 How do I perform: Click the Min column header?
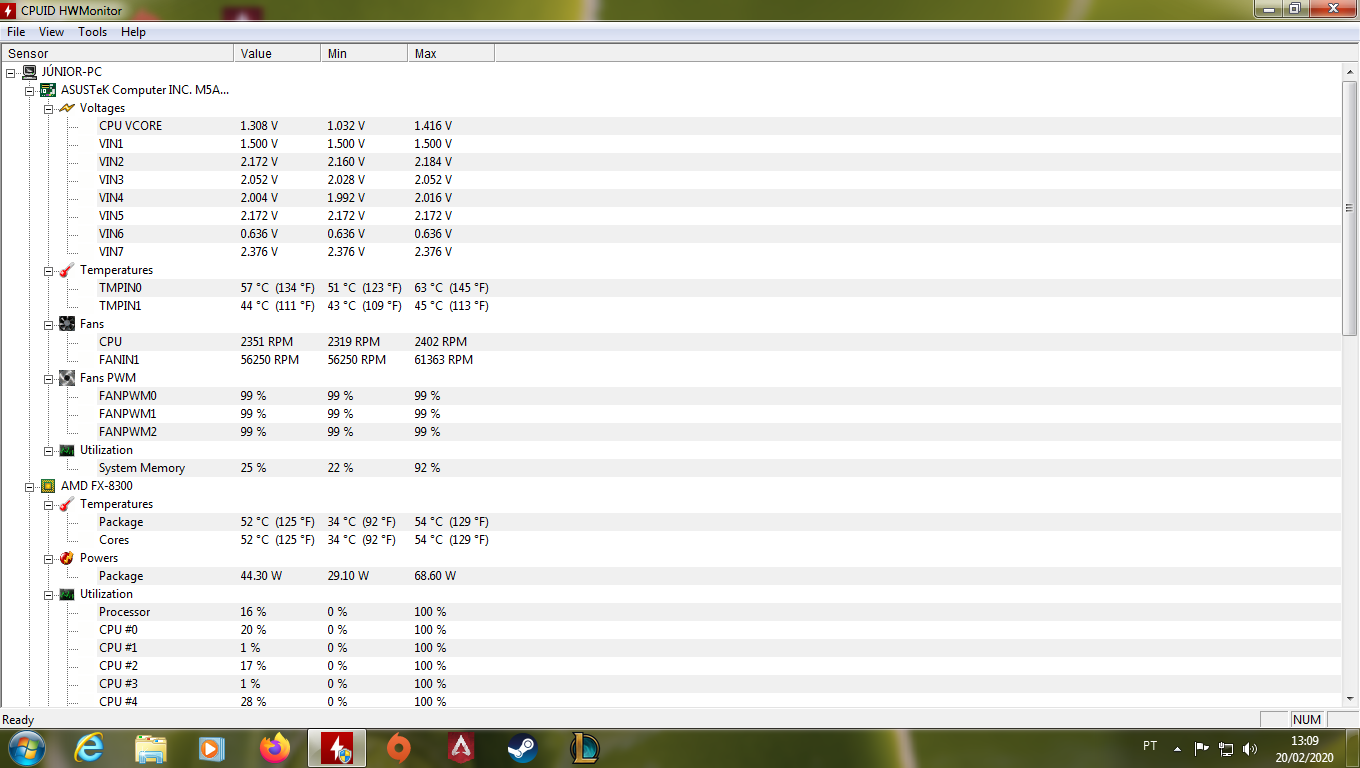point(364,53)
